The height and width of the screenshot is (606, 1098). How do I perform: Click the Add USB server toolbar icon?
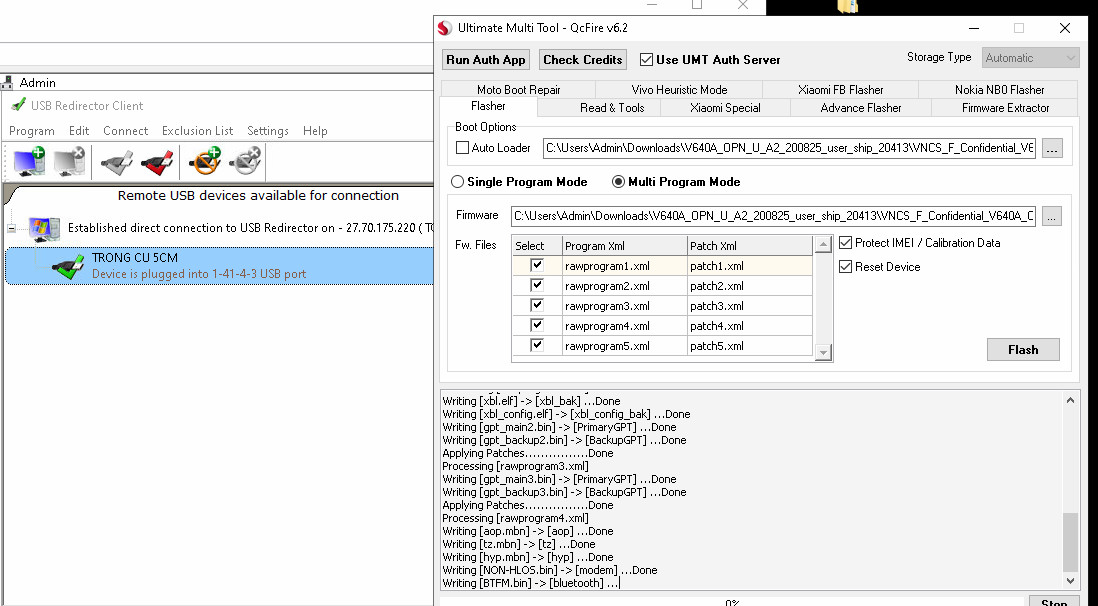[29, 162]
